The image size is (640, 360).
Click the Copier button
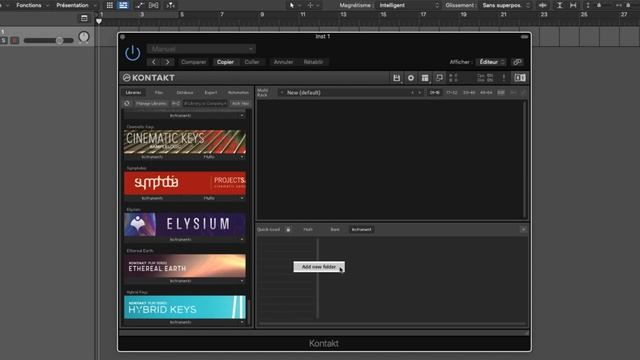pyautogui.click(x=225, y=62)
